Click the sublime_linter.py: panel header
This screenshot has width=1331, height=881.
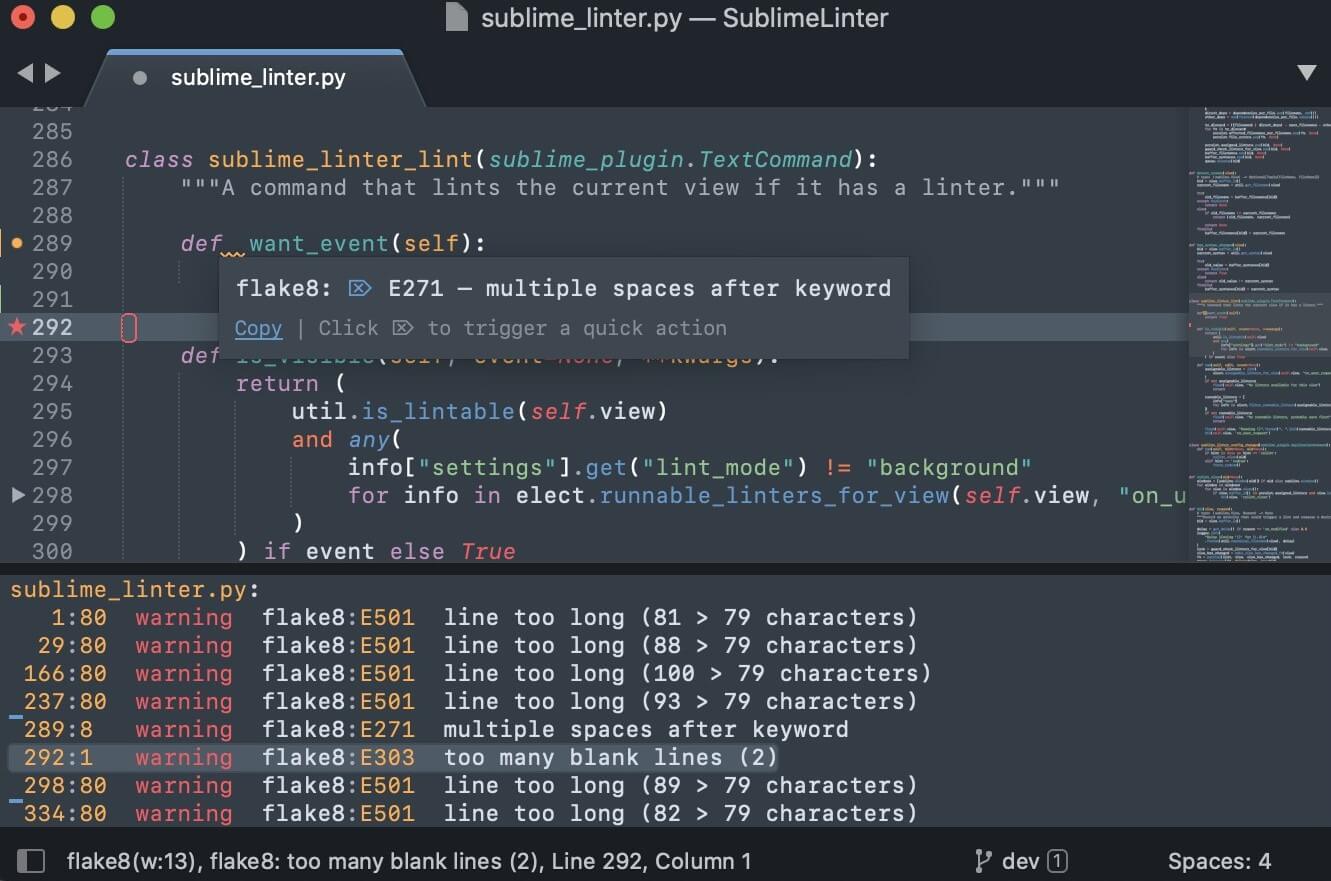pos(135,589)
